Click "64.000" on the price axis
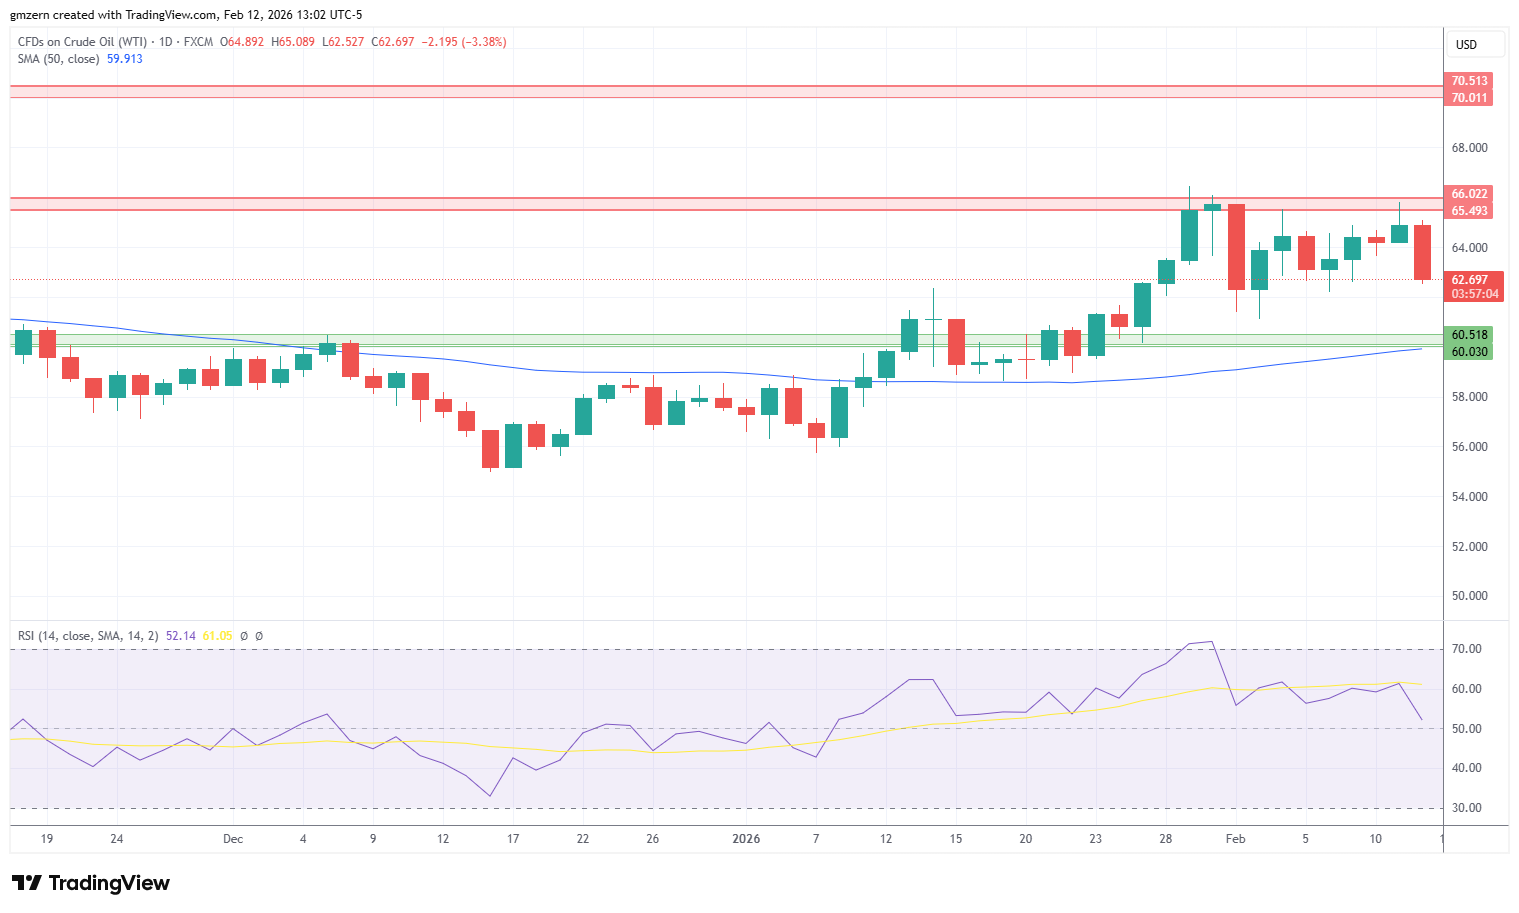 point(1469,248)
